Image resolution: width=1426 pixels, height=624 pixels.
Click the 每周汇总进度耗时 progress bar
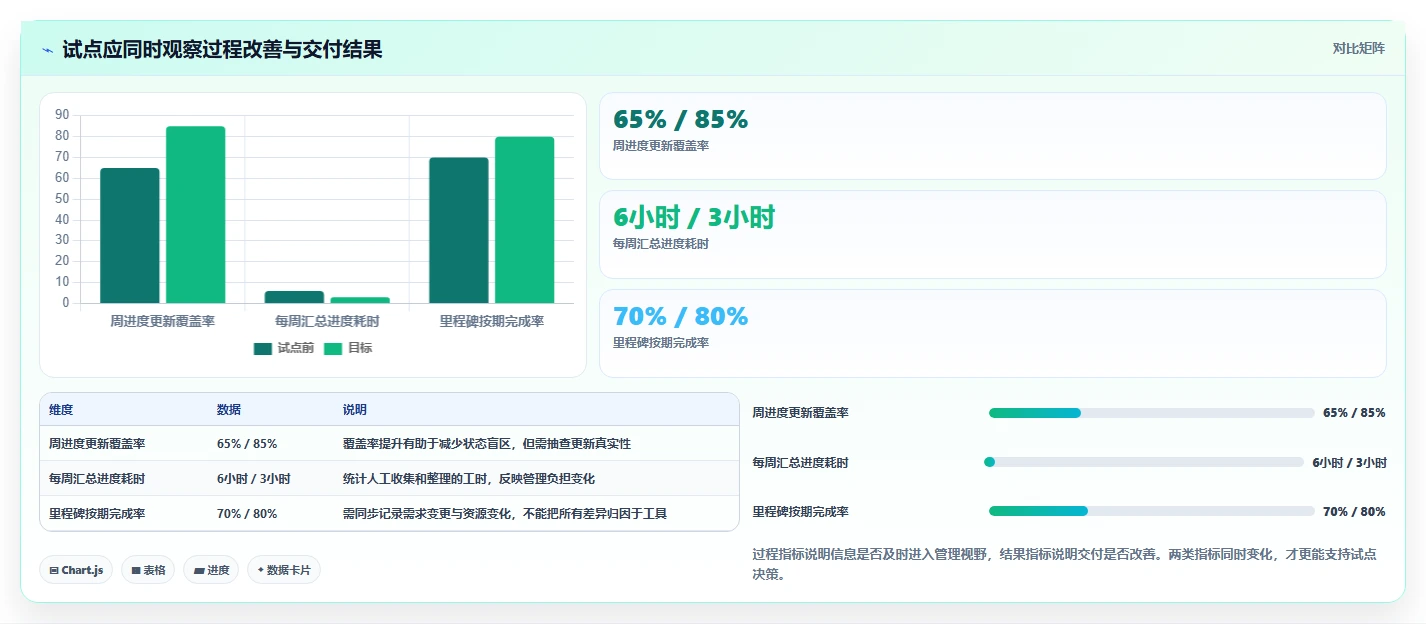pos(1144,462)
